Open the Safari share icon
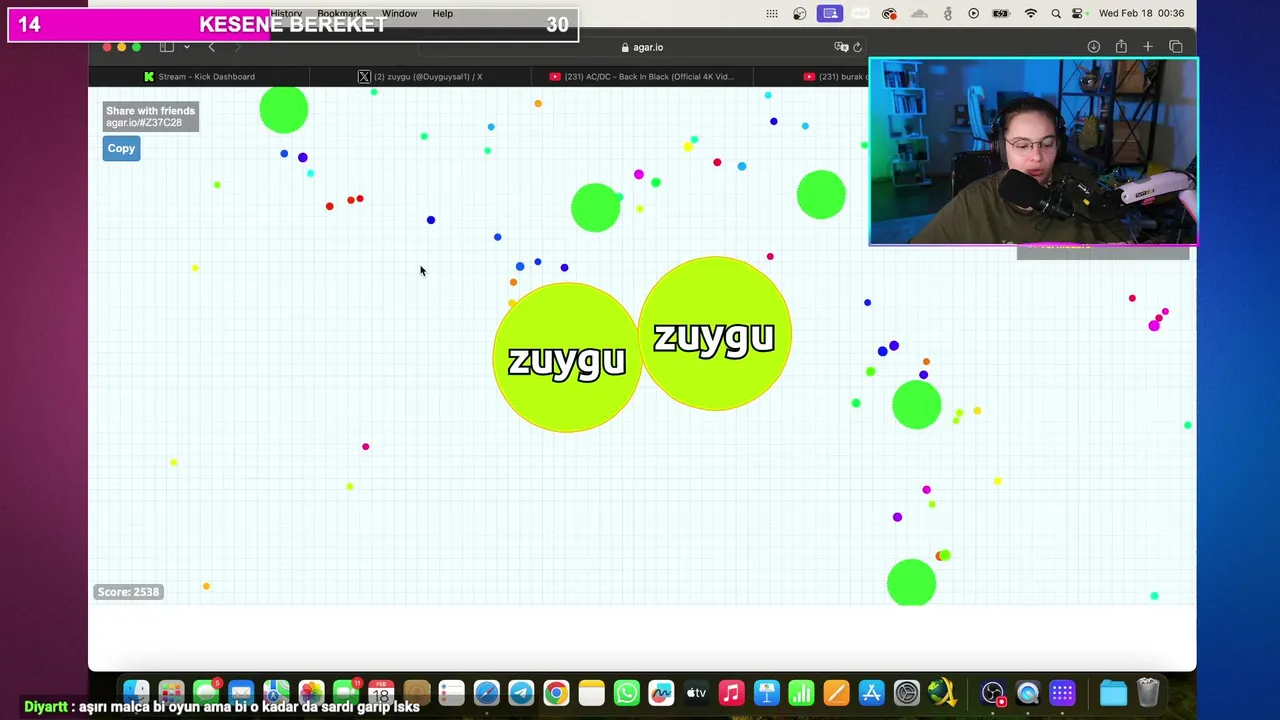This screenshot has width=1280, height=720. 1121,47
